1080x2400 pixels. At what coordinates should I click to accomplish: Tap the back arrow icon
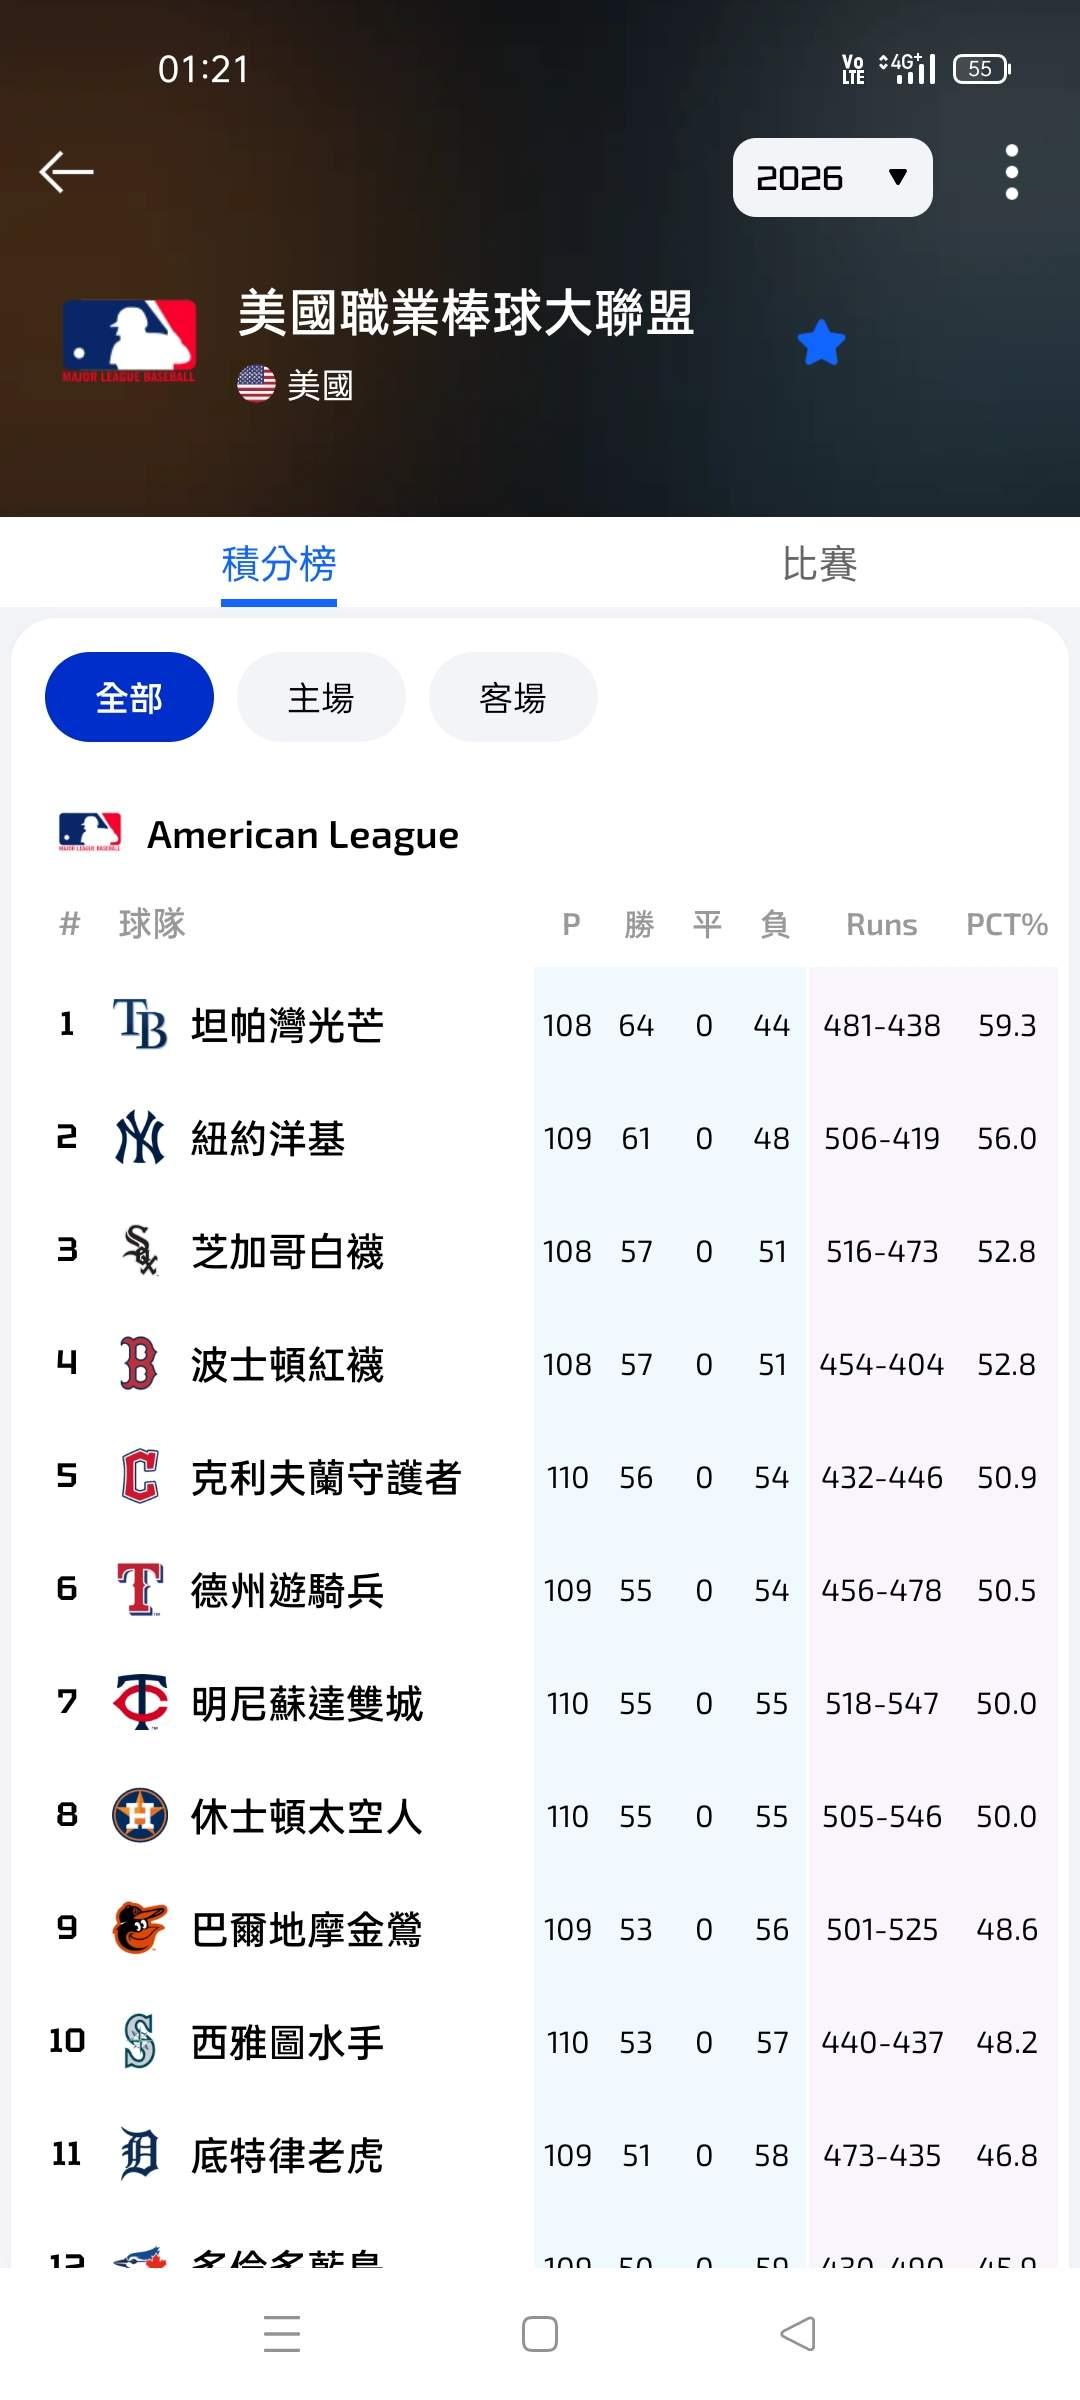[x=66, y=172]
